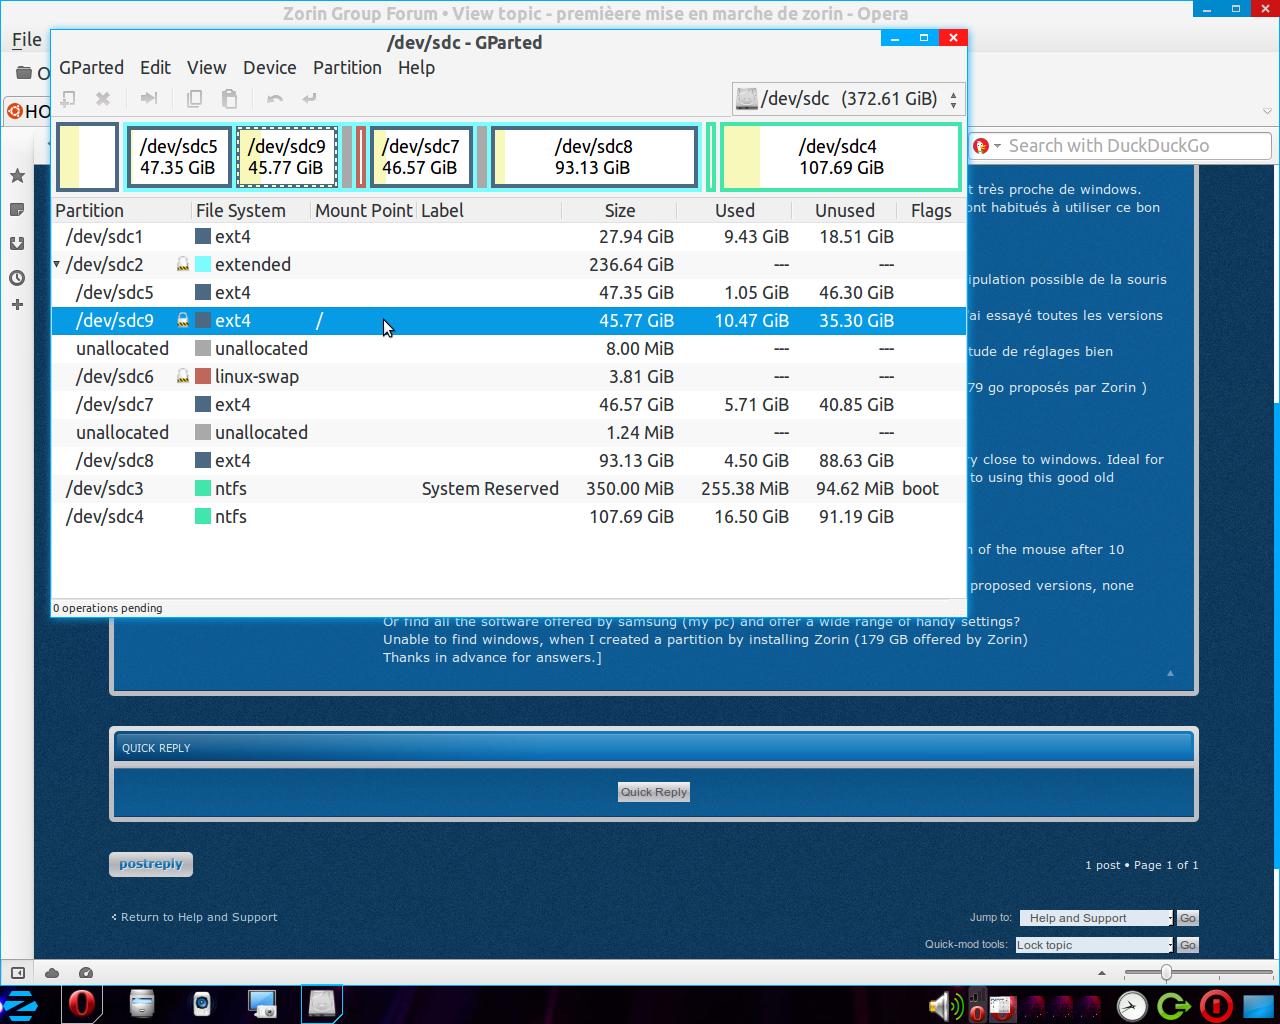Image resolution: width=1280 pixels, height=1024 pixels.
Task: Click the Undo last operation icon
Action: [275, 98]
